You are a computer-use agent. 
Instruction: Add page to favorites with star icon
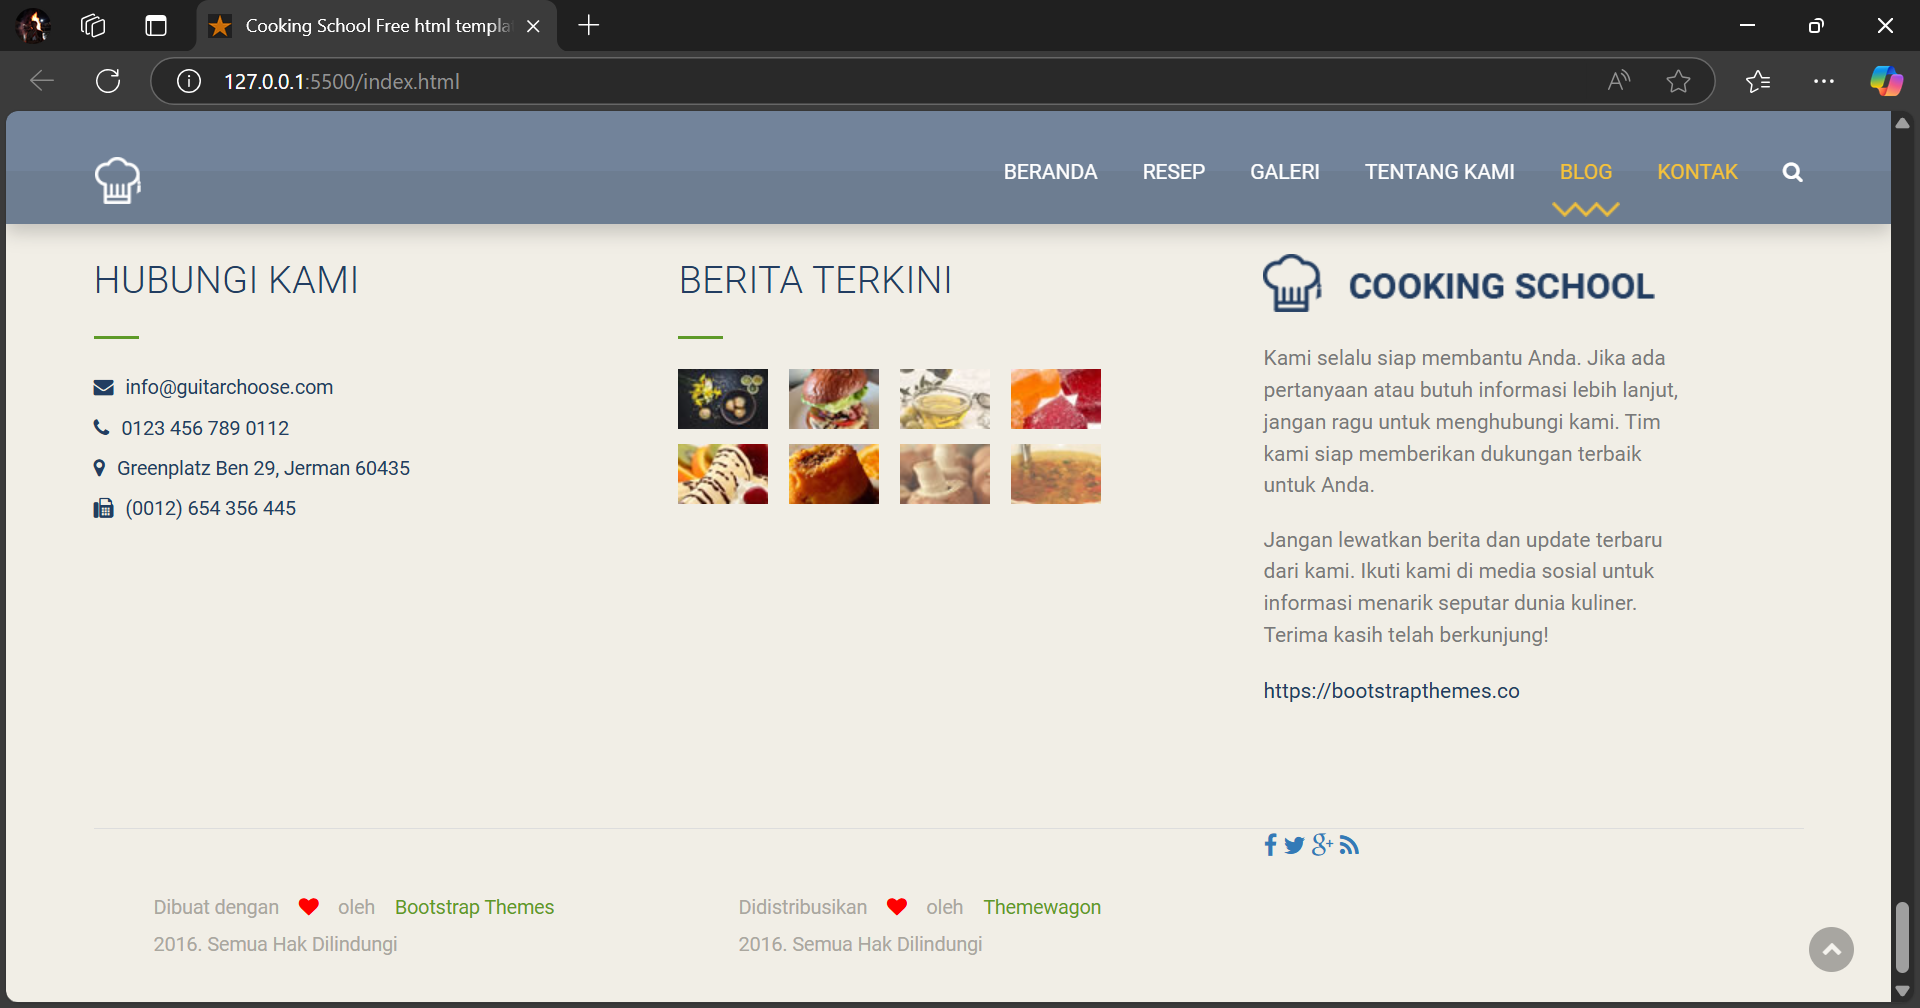pyautogui.click(x=1678, y=81)
